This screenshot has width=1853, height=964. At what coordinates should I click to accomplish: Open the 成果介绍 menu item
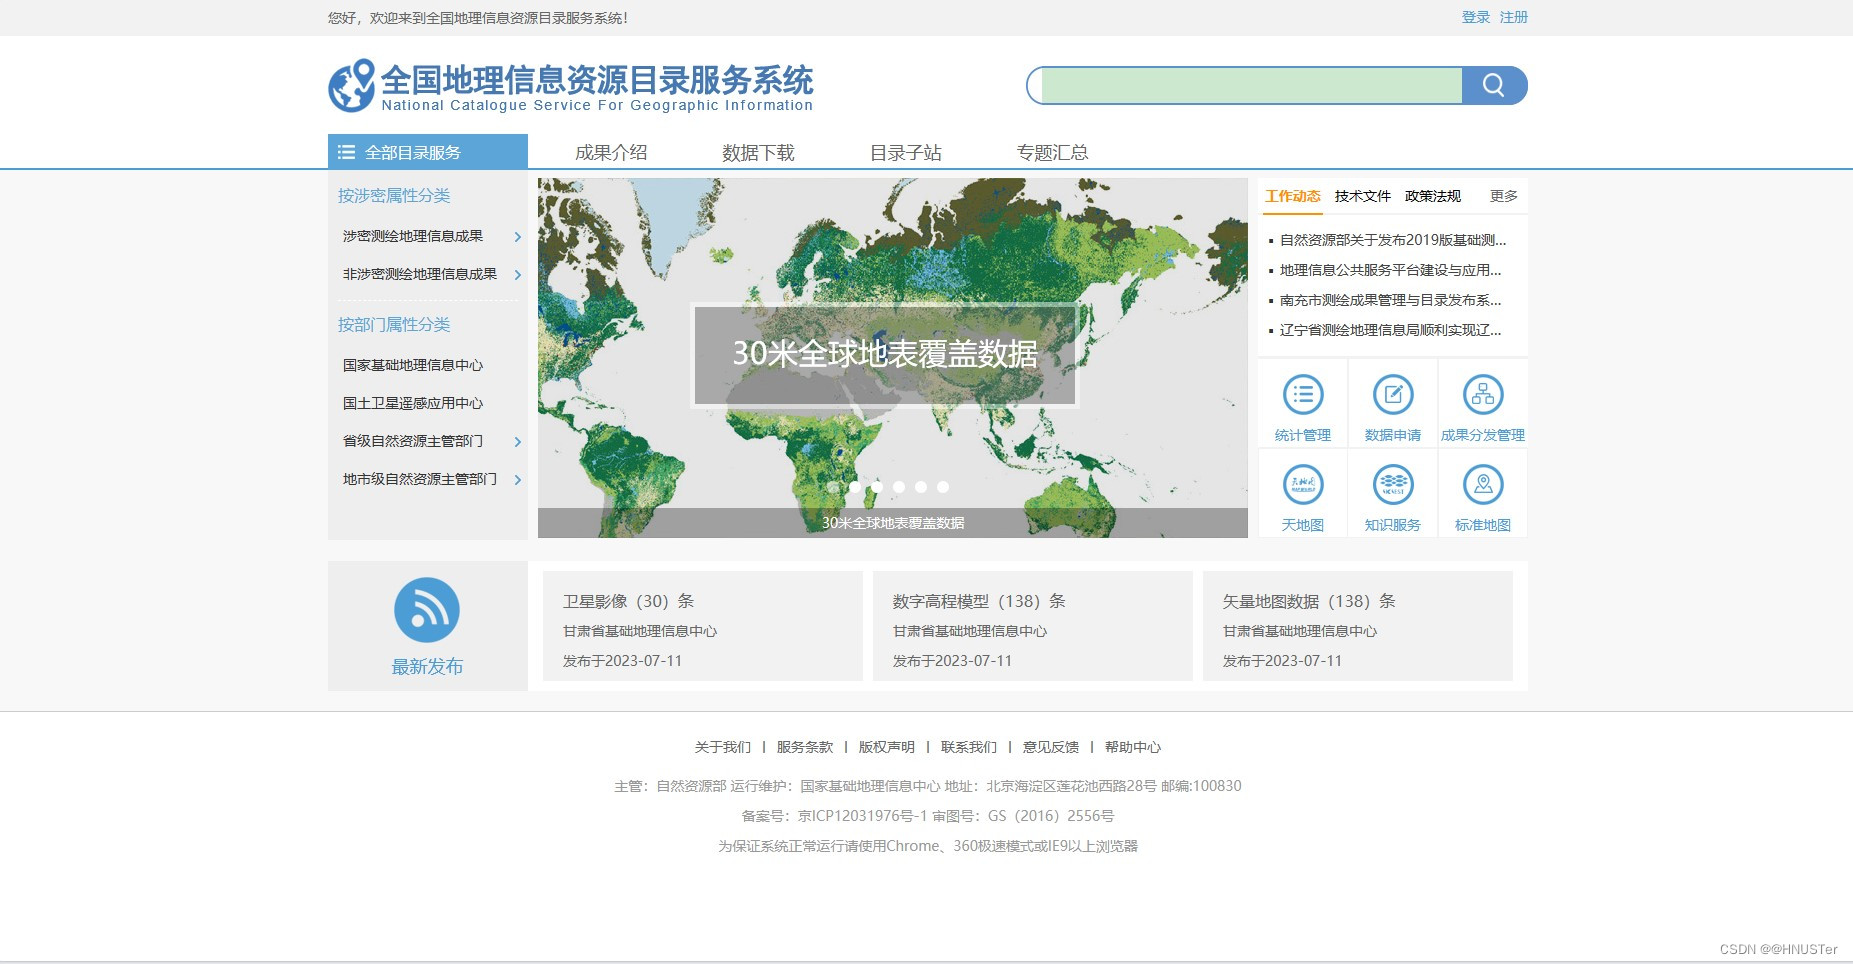(x=611, y=152)
